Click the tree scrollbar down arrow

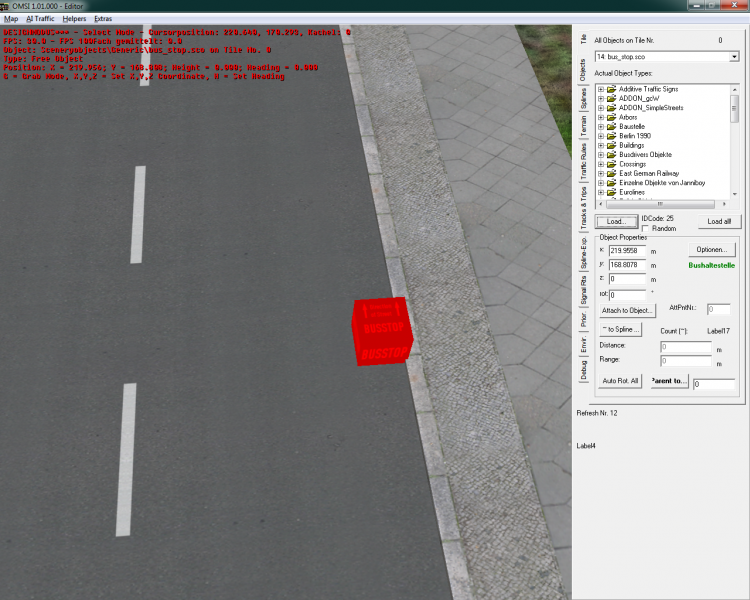coord(735,194)
